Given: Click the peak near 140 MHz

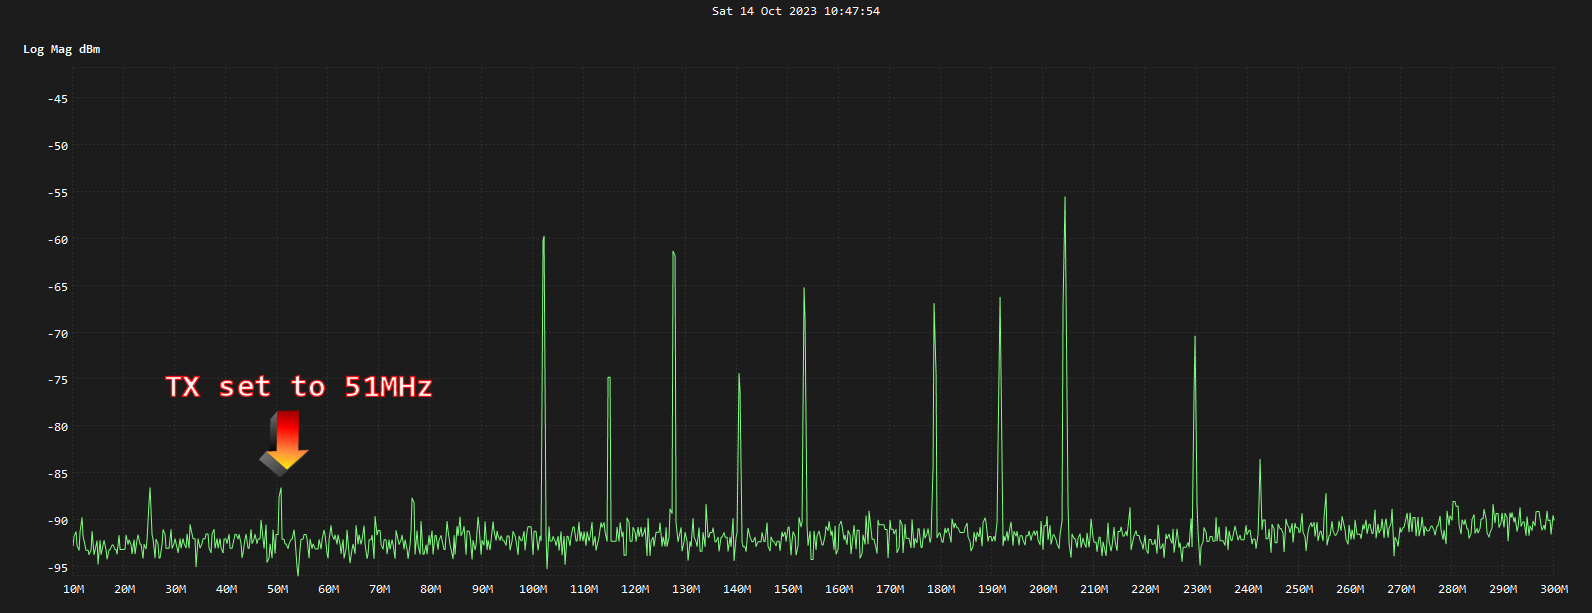Looking at the screenshot, I should pyautogui.click(x=739, y=376).
